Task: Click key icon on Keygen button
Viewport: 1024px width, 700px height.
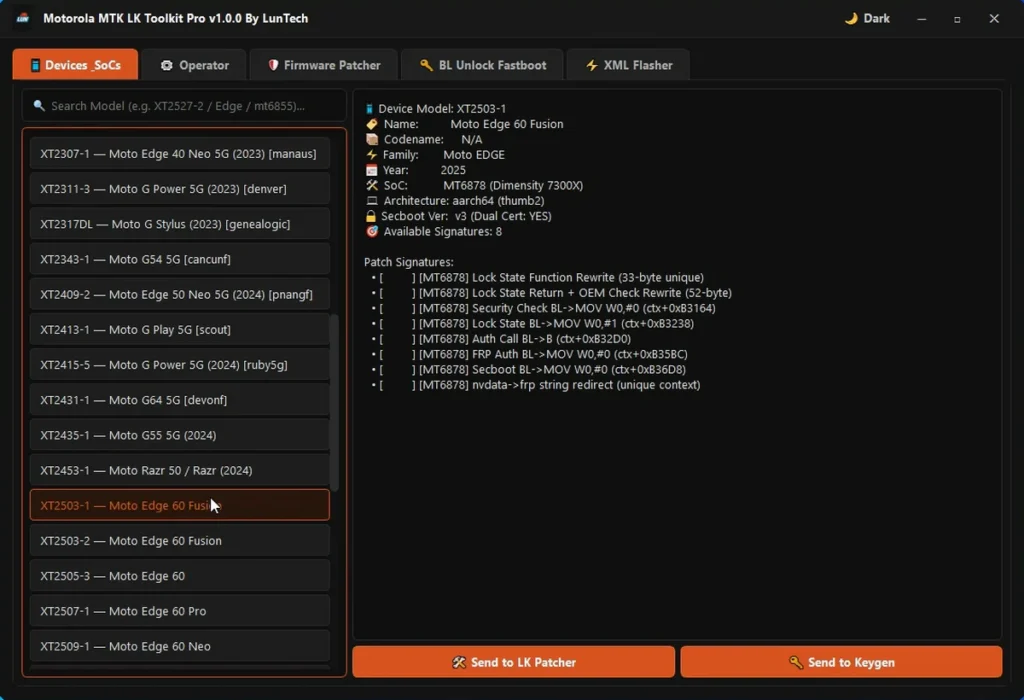Action: click(795, 662)
